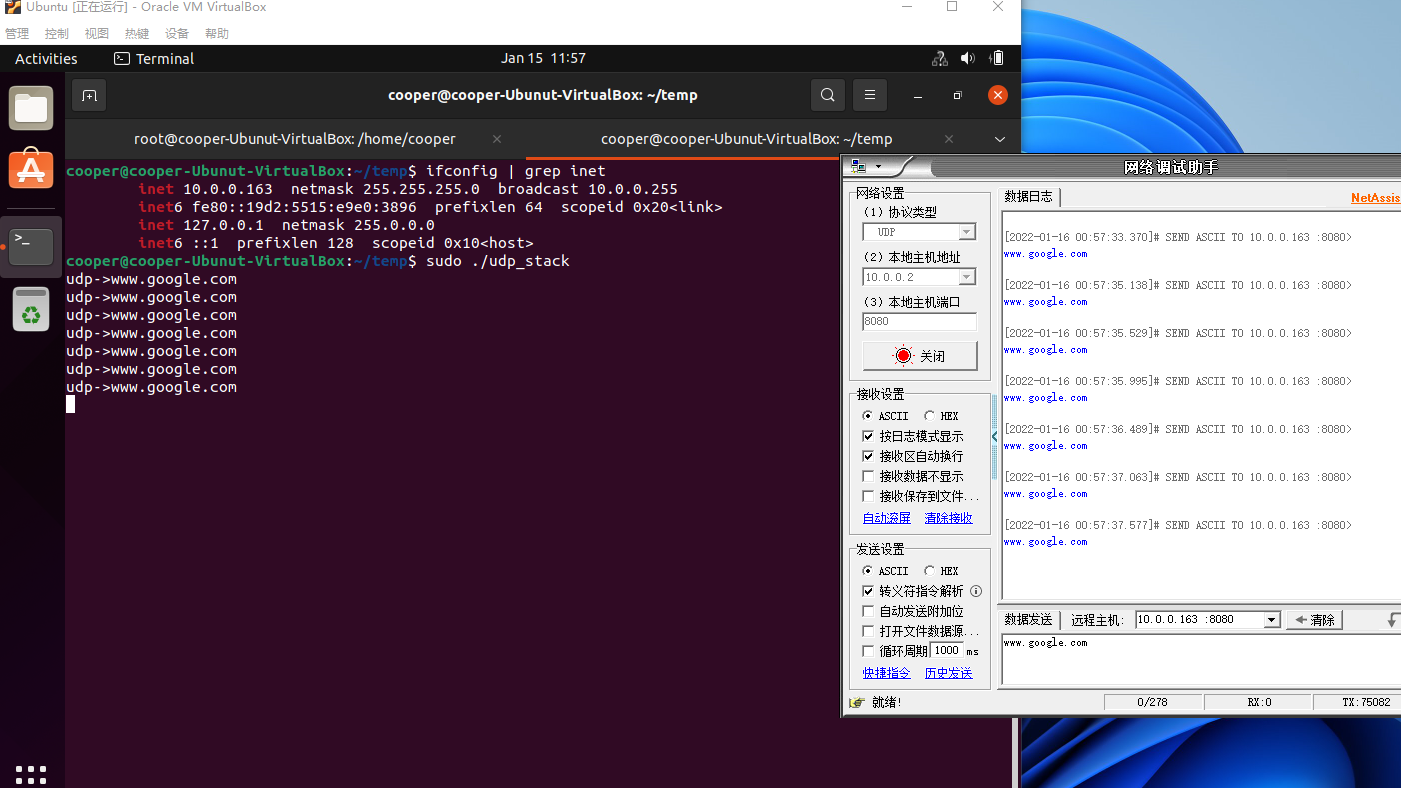Image resolution: width=1401 pixels, height=788 pixels.
Task: Open Ubuntu Activities overview
Action: [x=46, y=59]
